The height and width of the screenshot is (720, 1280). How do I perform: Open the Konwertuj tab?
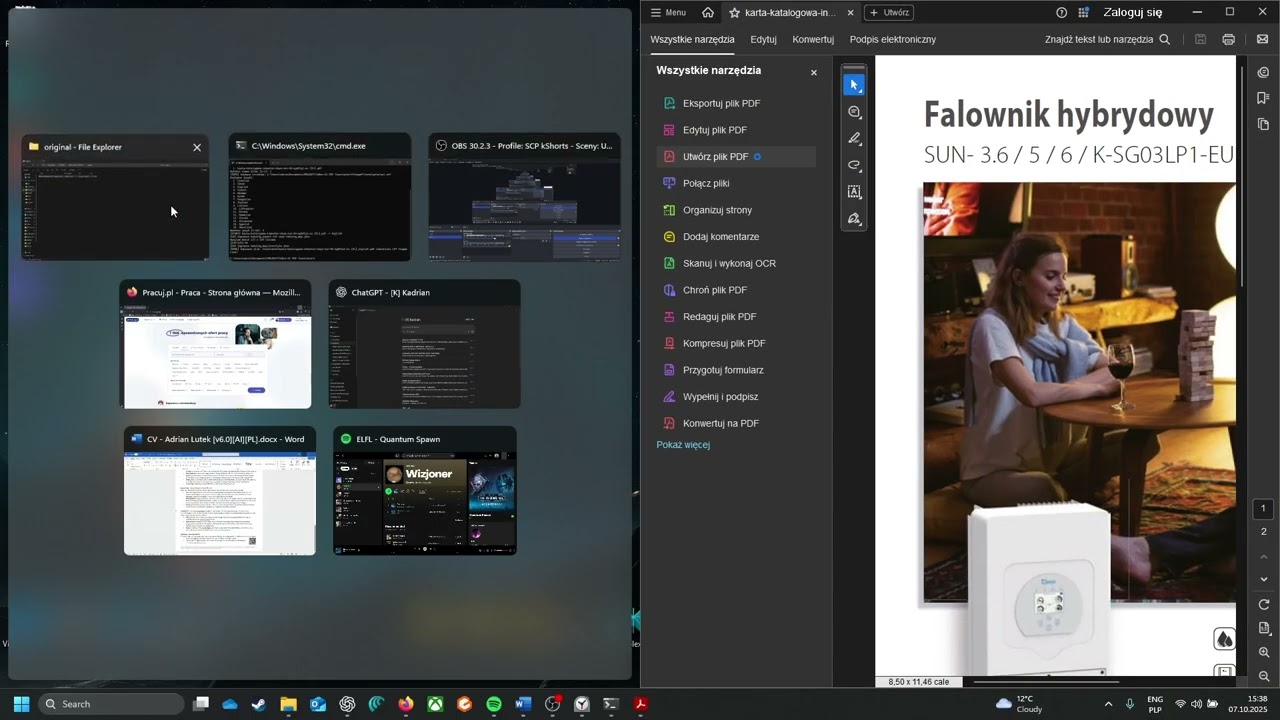click(813, 39)
